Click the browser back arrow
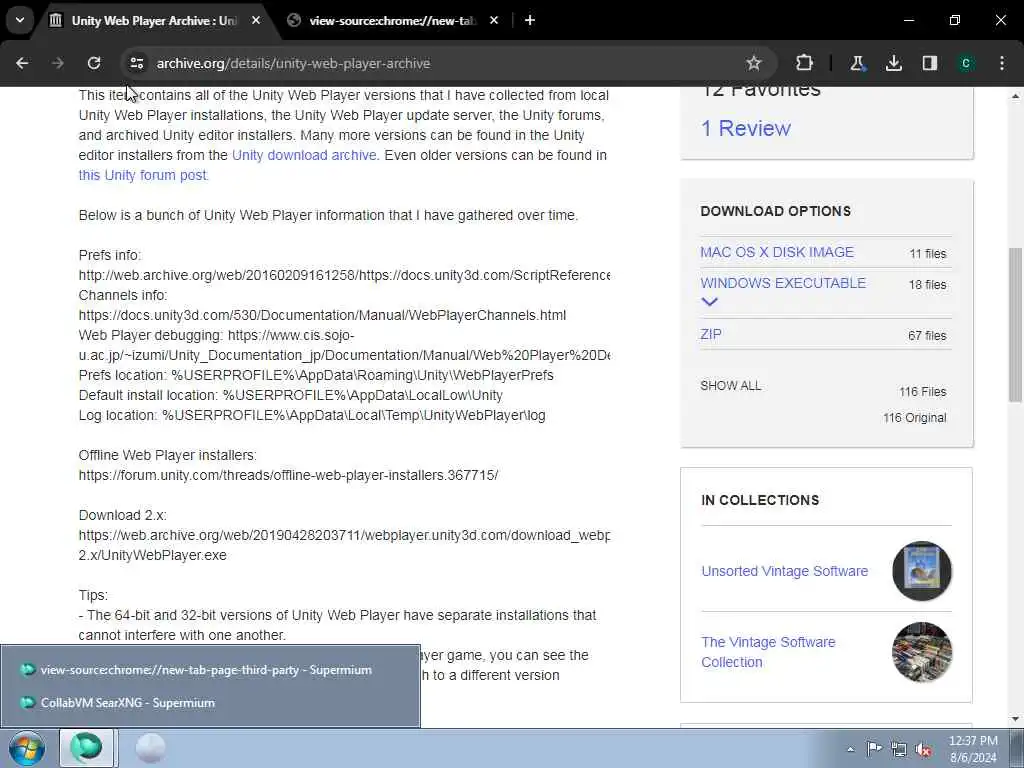Image resolution: width=1024 pixels, height=768 pixels. tap(22, 63)
